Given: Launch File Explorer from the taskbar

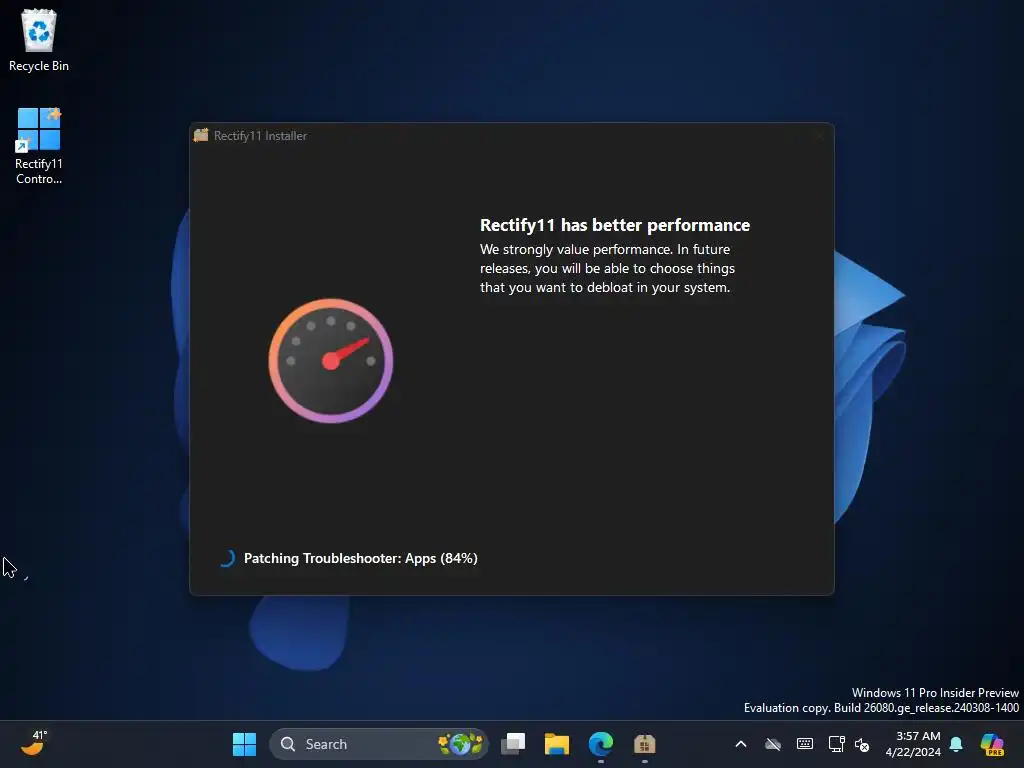Looking at the screenshot, I should pyautogui.click(x=557, y=744).
